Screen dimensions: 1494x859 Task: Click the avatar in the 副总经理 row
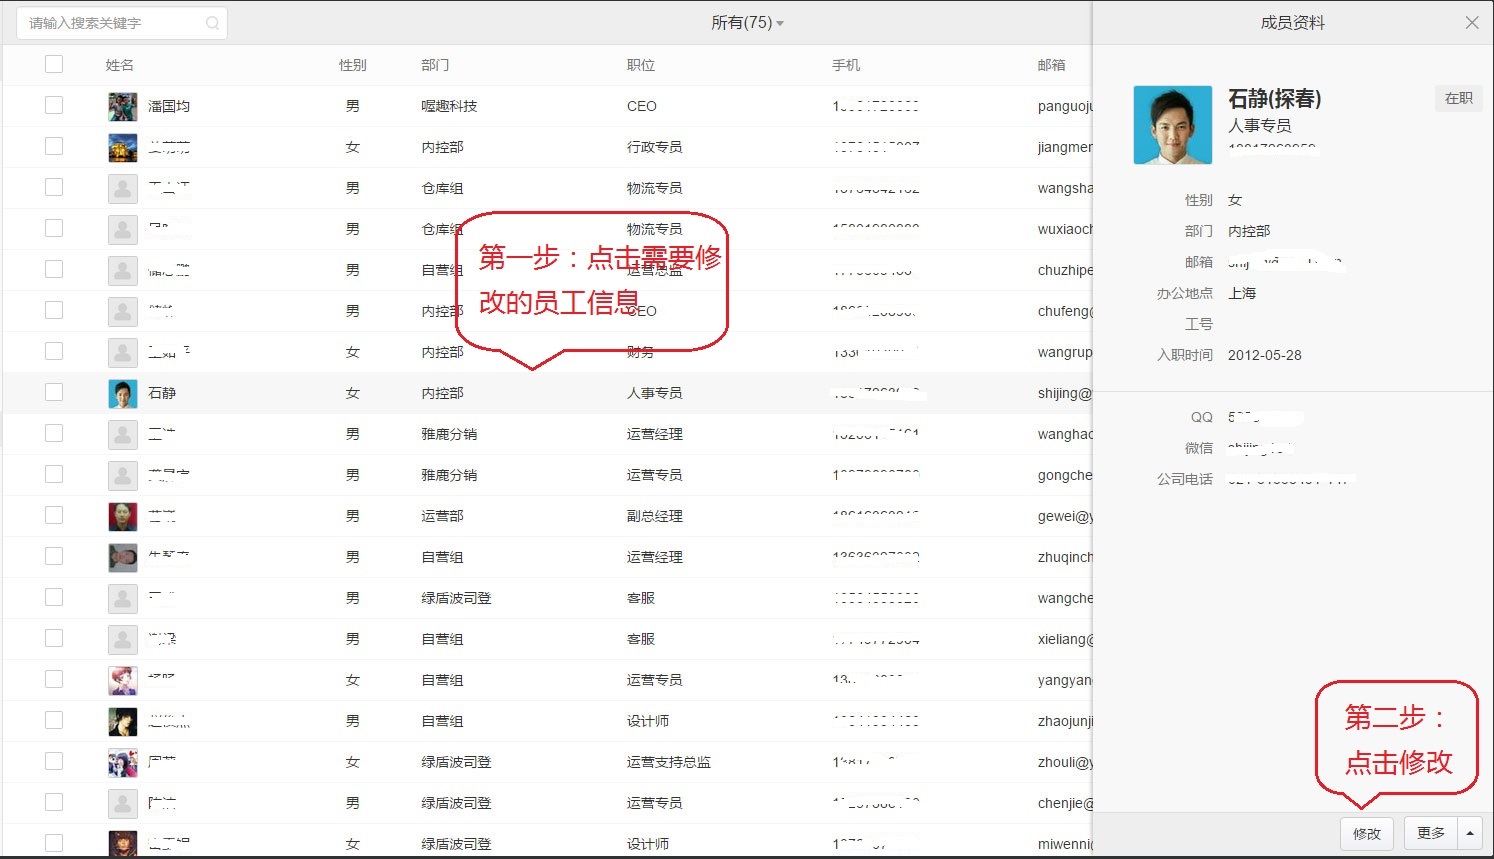click(122, 516)
